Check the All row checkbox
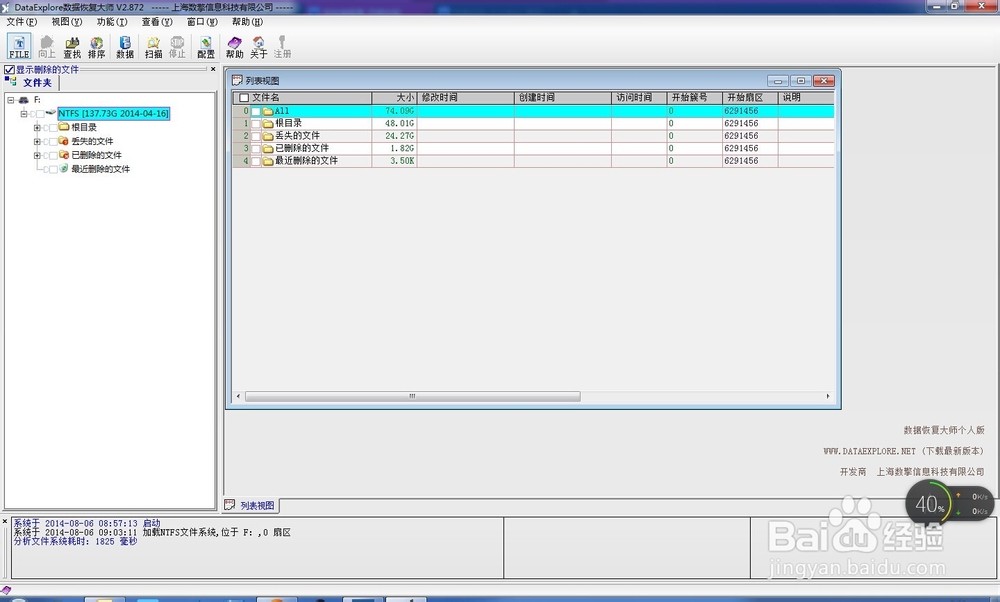 pyautogui.click(x=256, y=111)
